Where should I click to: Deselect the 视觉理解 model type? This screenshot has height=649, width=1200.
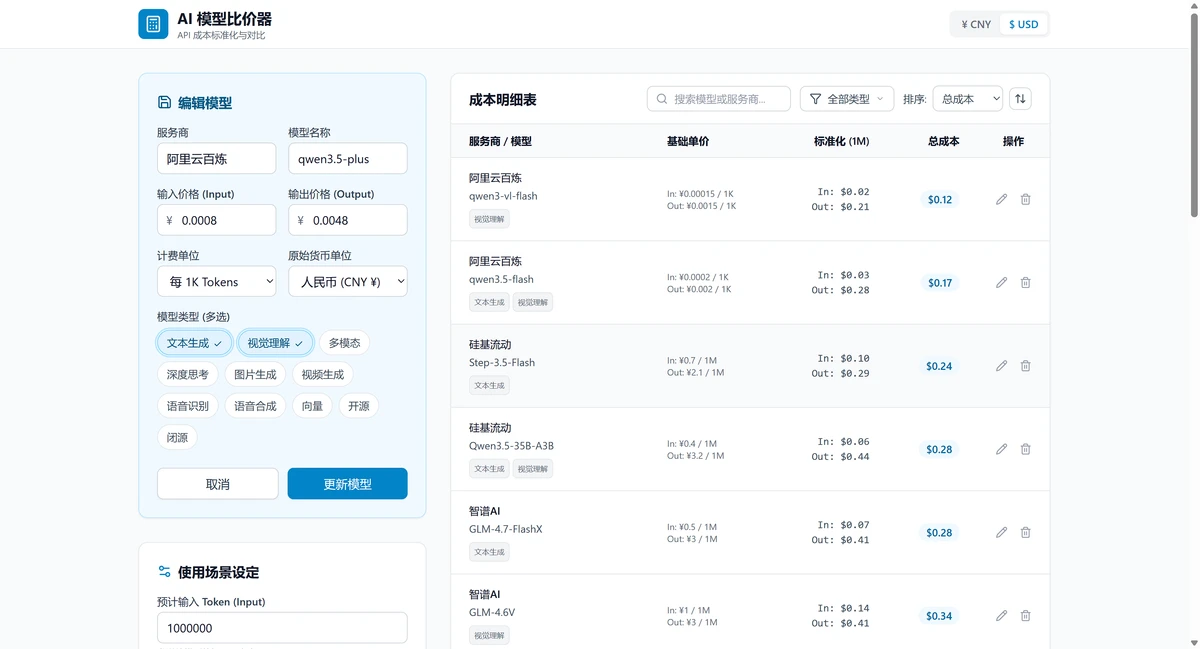(x=274, y=342)
